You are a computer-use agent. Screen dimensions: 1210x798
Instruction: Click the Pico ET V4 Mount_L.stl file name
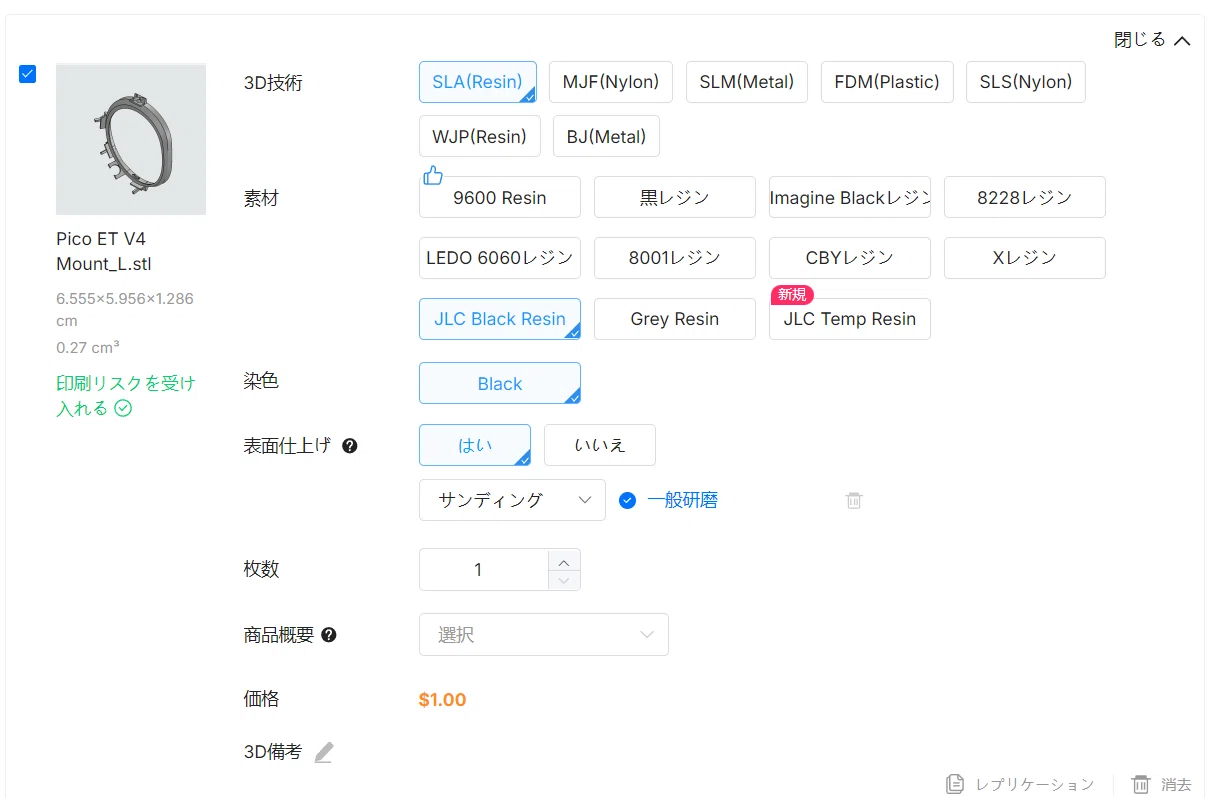point(104,251)
